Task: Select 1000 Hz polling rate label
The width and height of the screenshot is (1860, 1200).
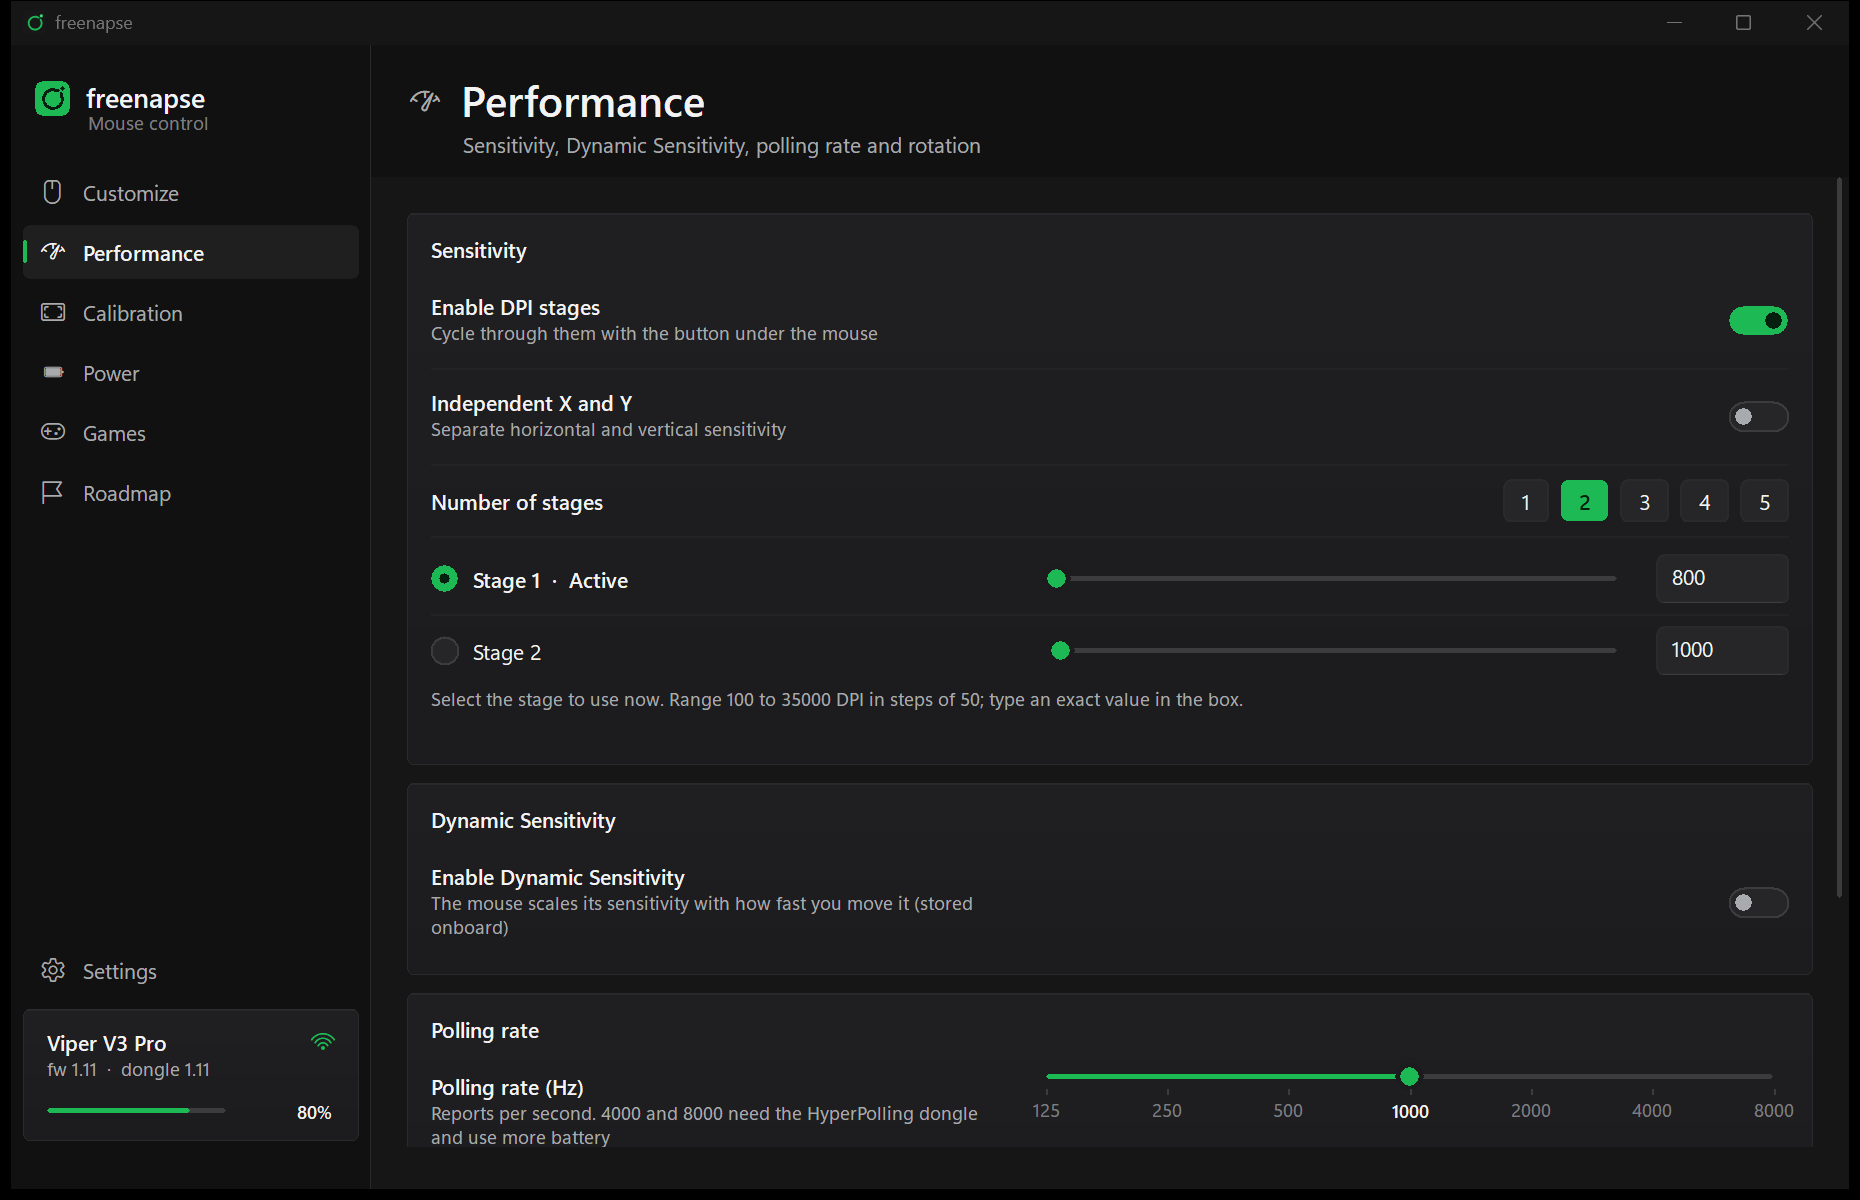Action: point(1410,1111)
